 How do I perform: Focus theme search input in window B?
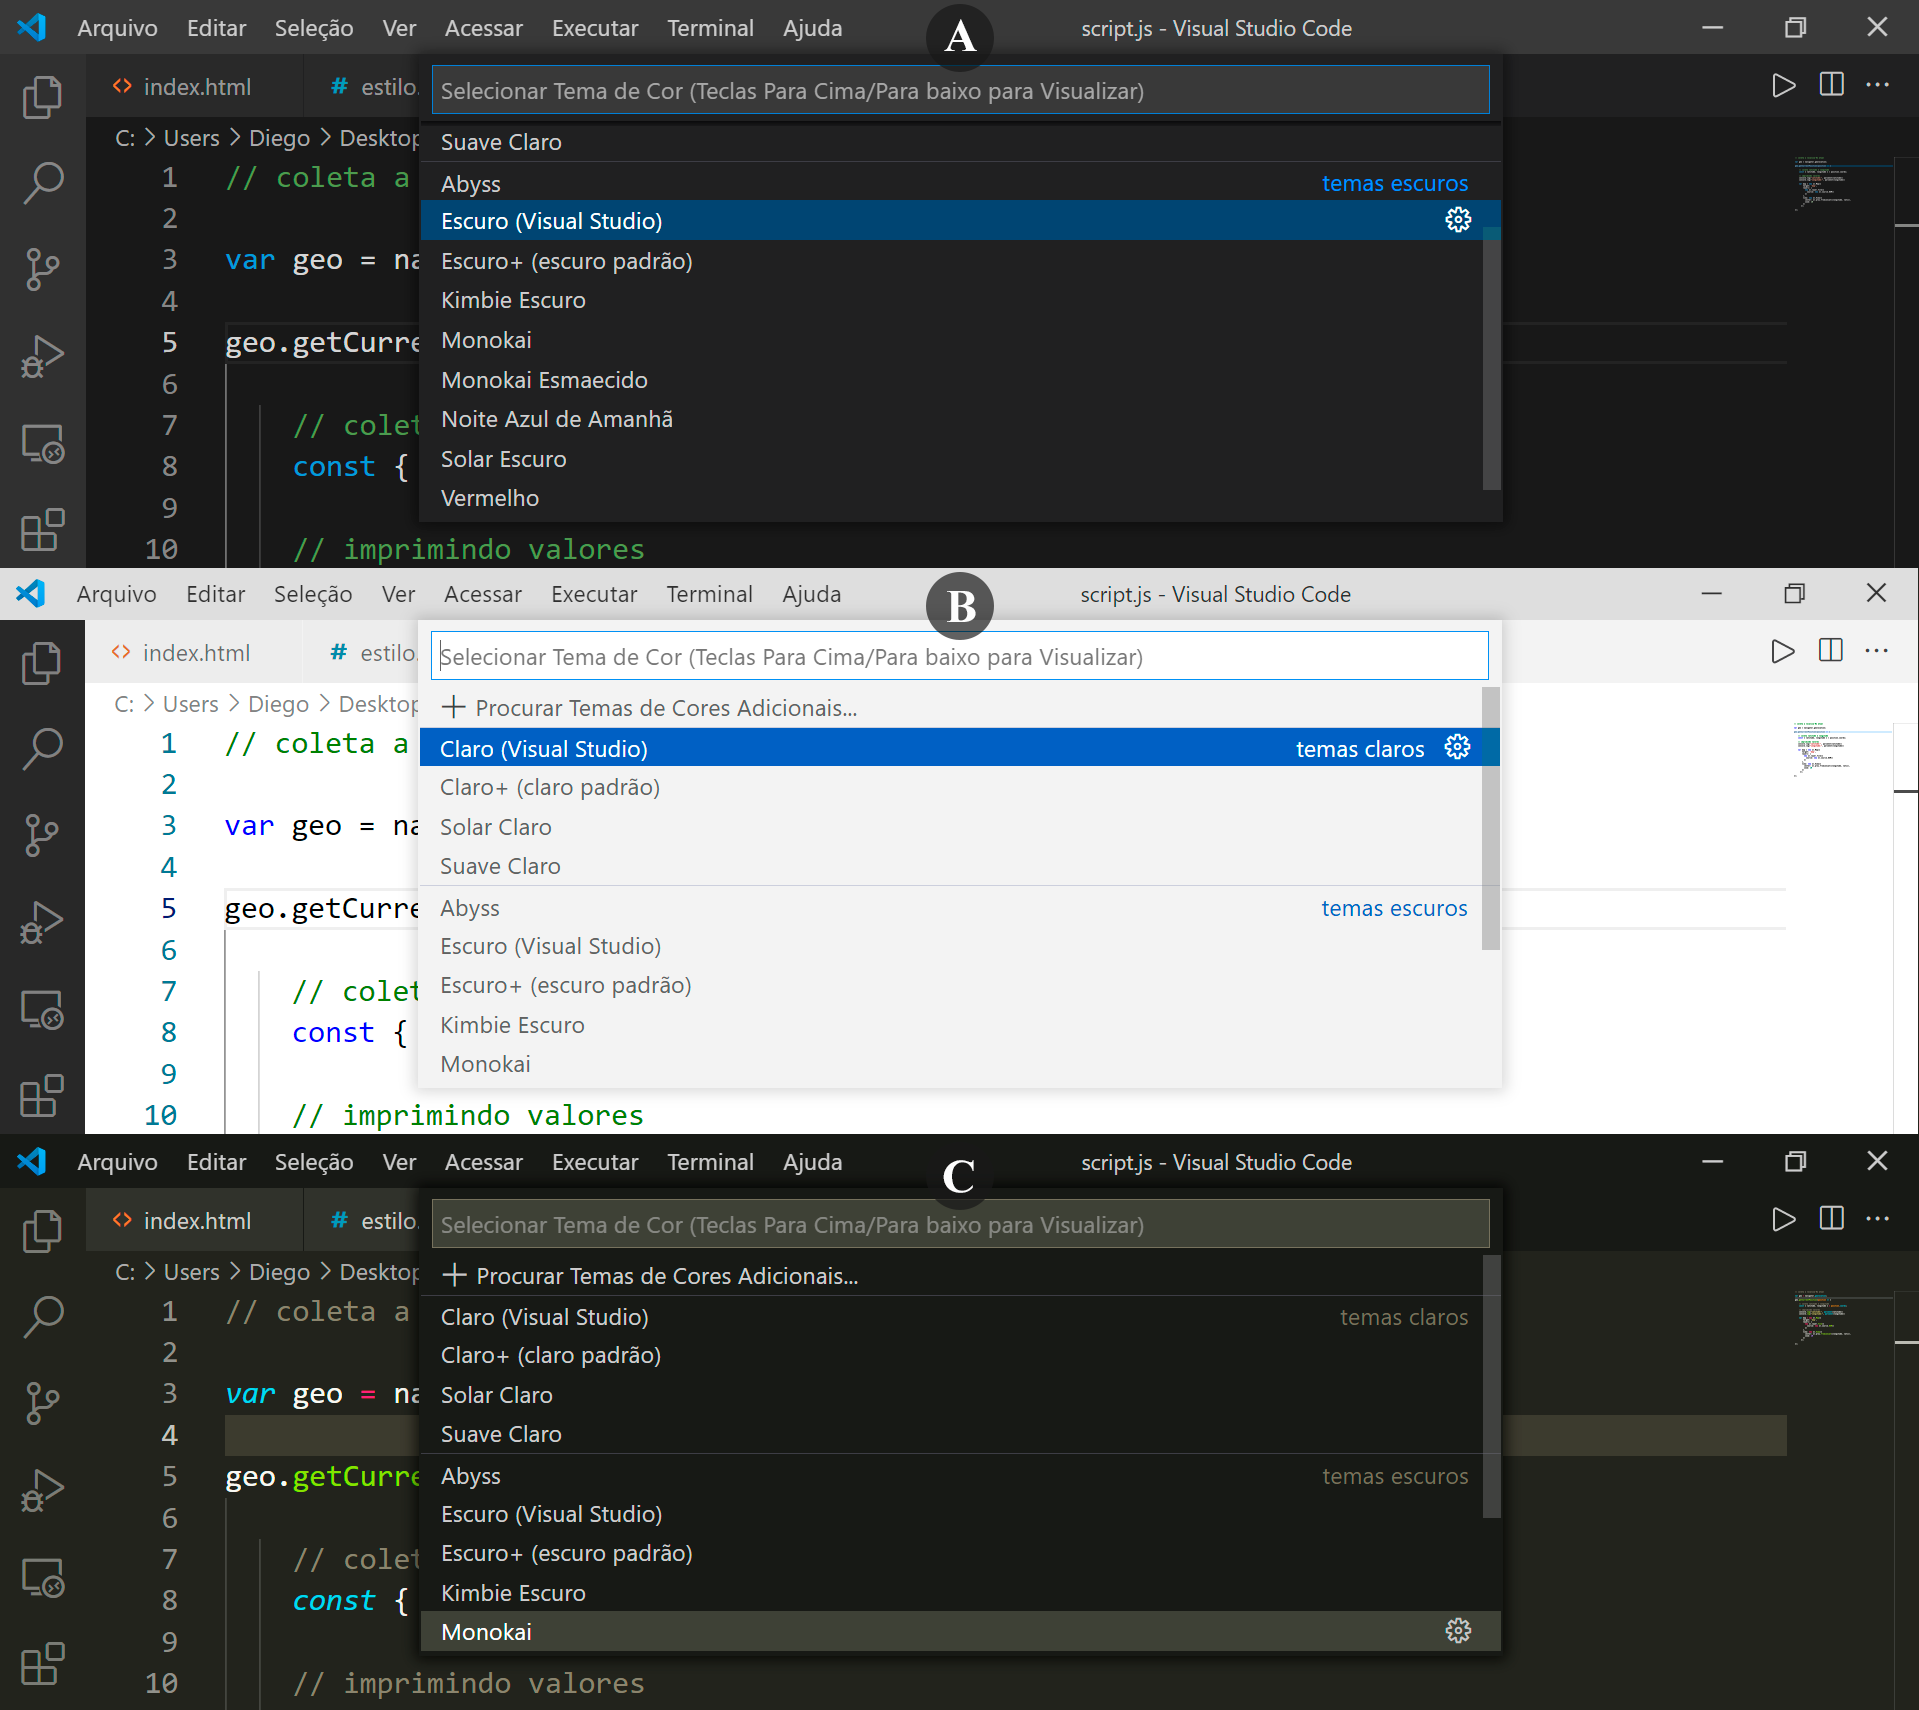pyautogui.click(x=959, y=657)
